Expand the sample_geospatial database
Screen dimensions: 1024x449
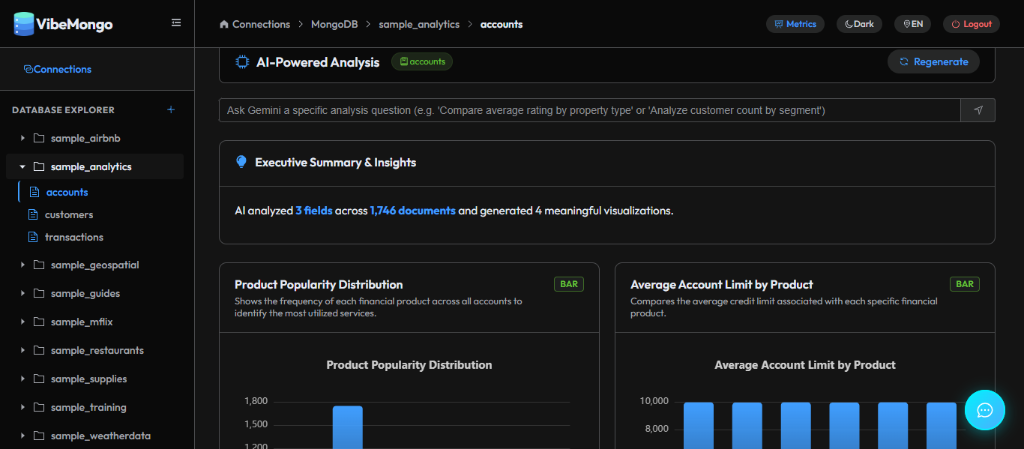tap(23, 265)
